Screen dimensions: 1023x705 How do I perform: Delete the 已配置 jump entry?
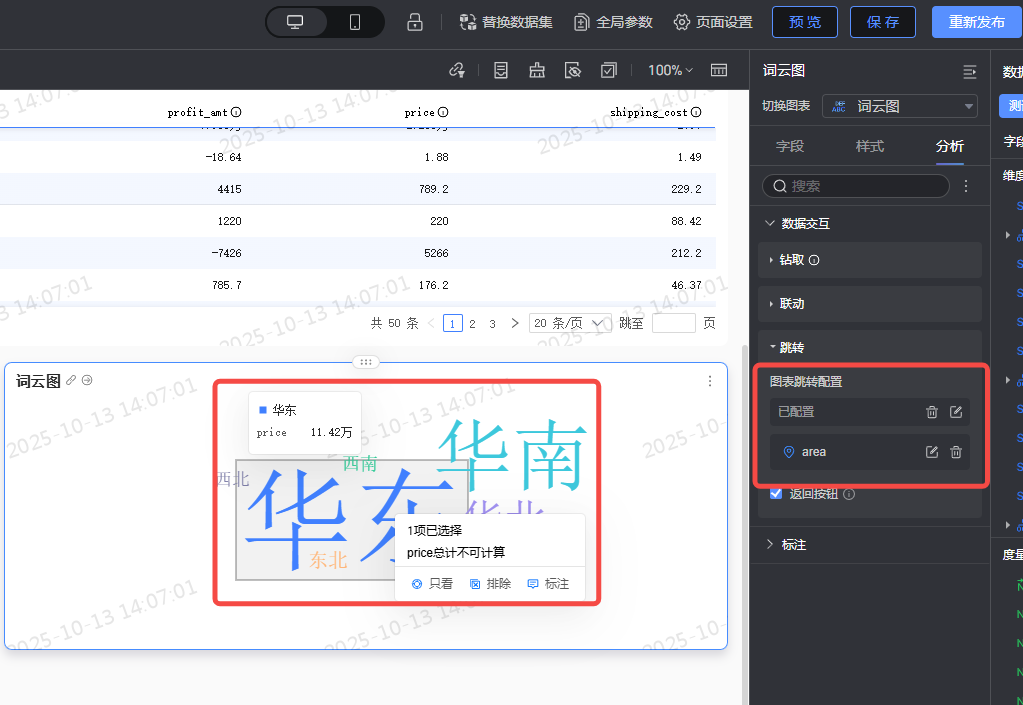(x=932, y=412)
